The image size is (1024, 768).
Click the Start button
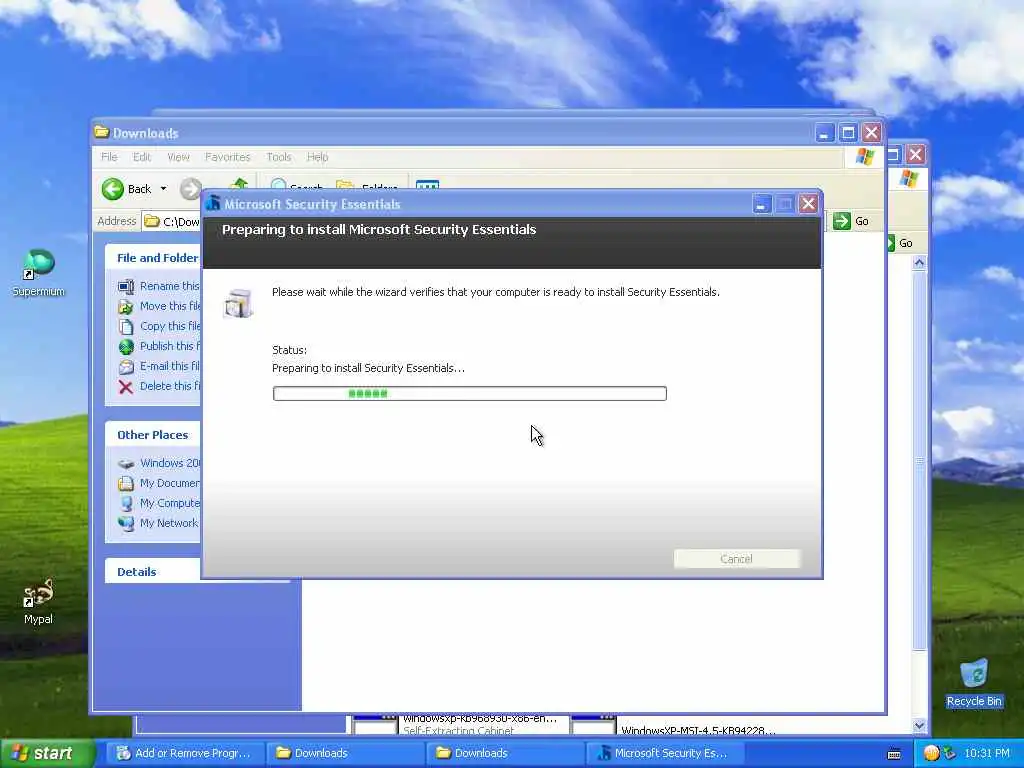coord(47,753)
